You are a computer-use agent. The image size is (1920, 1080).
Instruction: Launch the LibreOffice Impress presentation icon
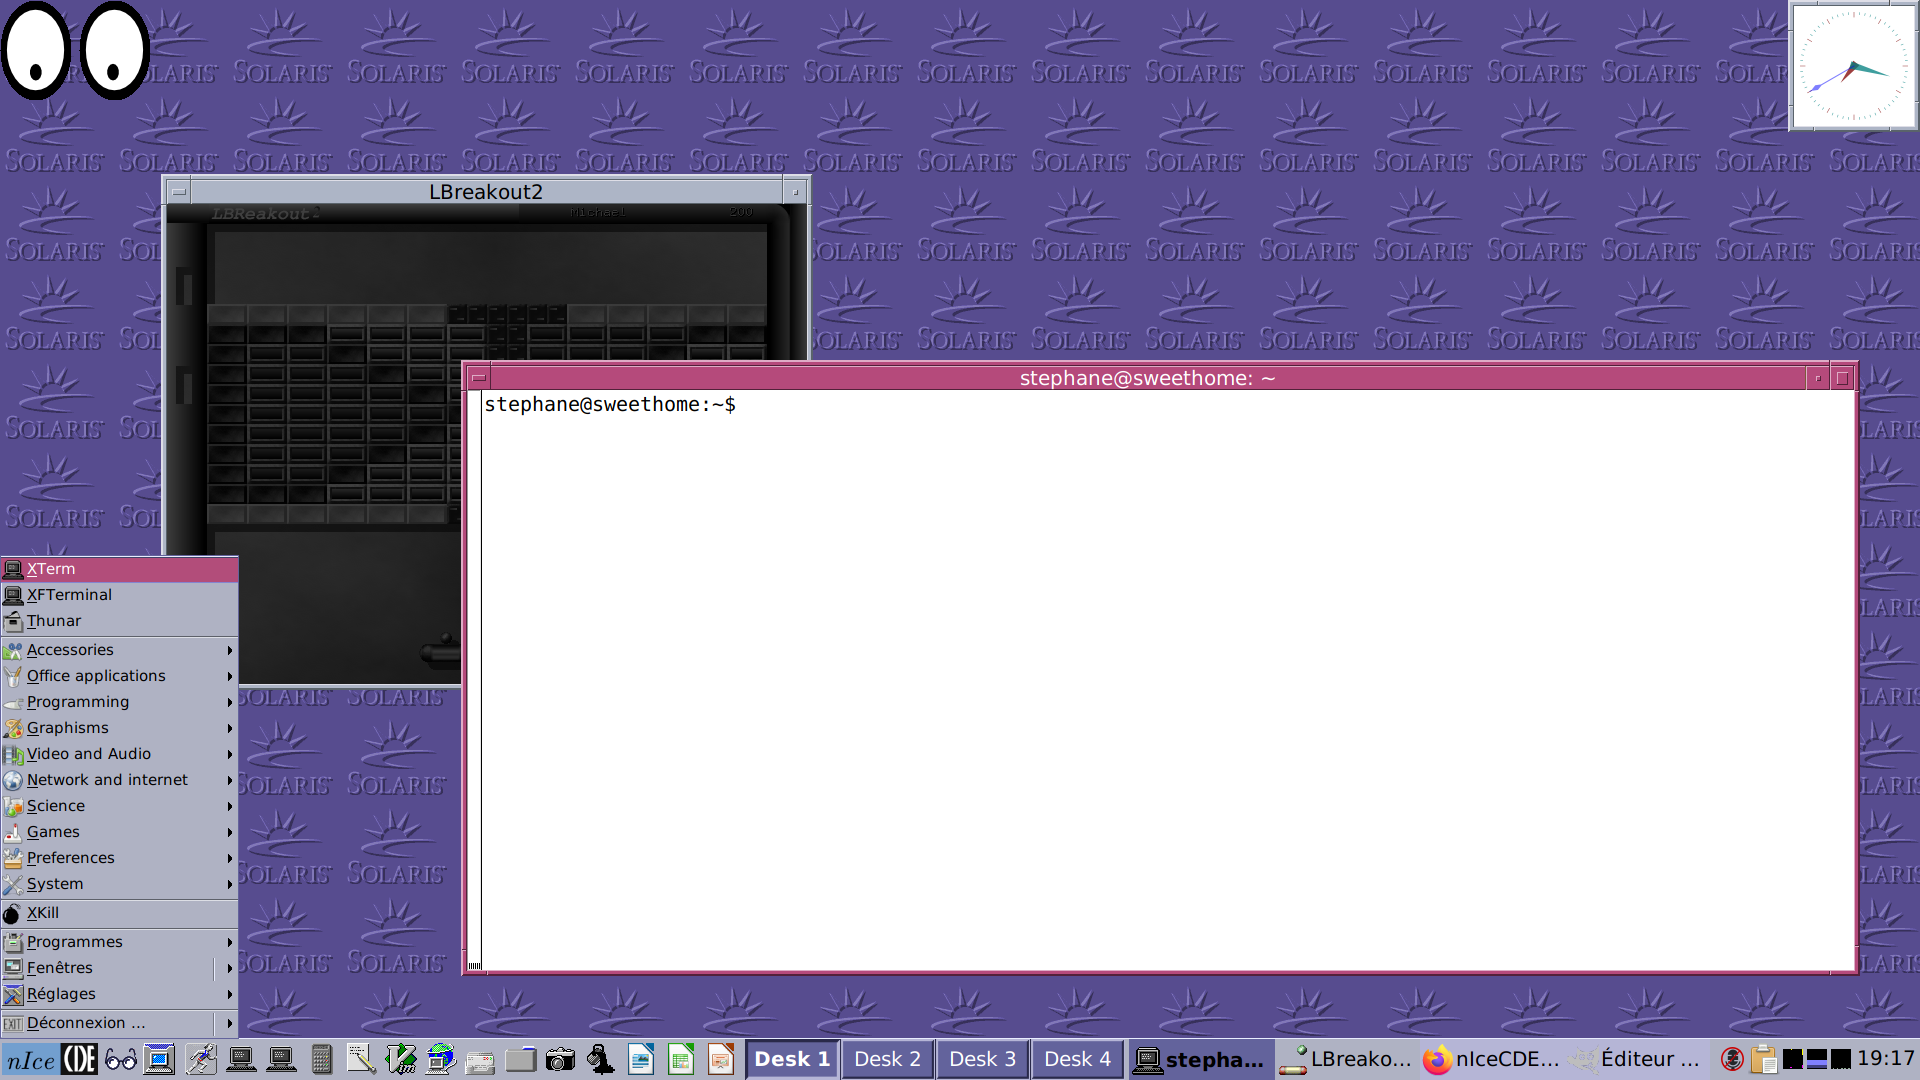click(721, 1059)
